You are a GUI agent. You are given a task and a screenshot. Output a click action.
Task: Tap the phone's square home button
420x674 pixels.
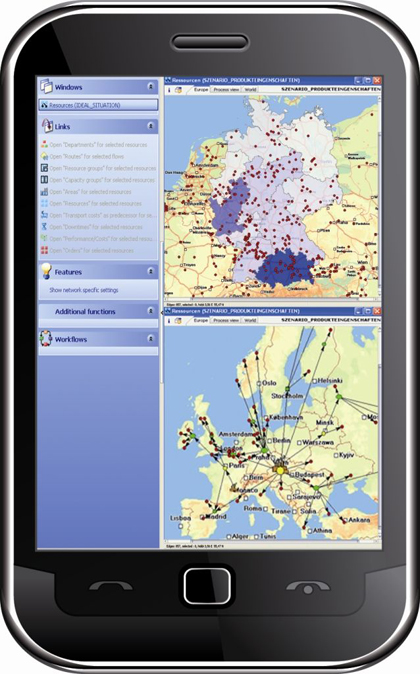point(207,586)
